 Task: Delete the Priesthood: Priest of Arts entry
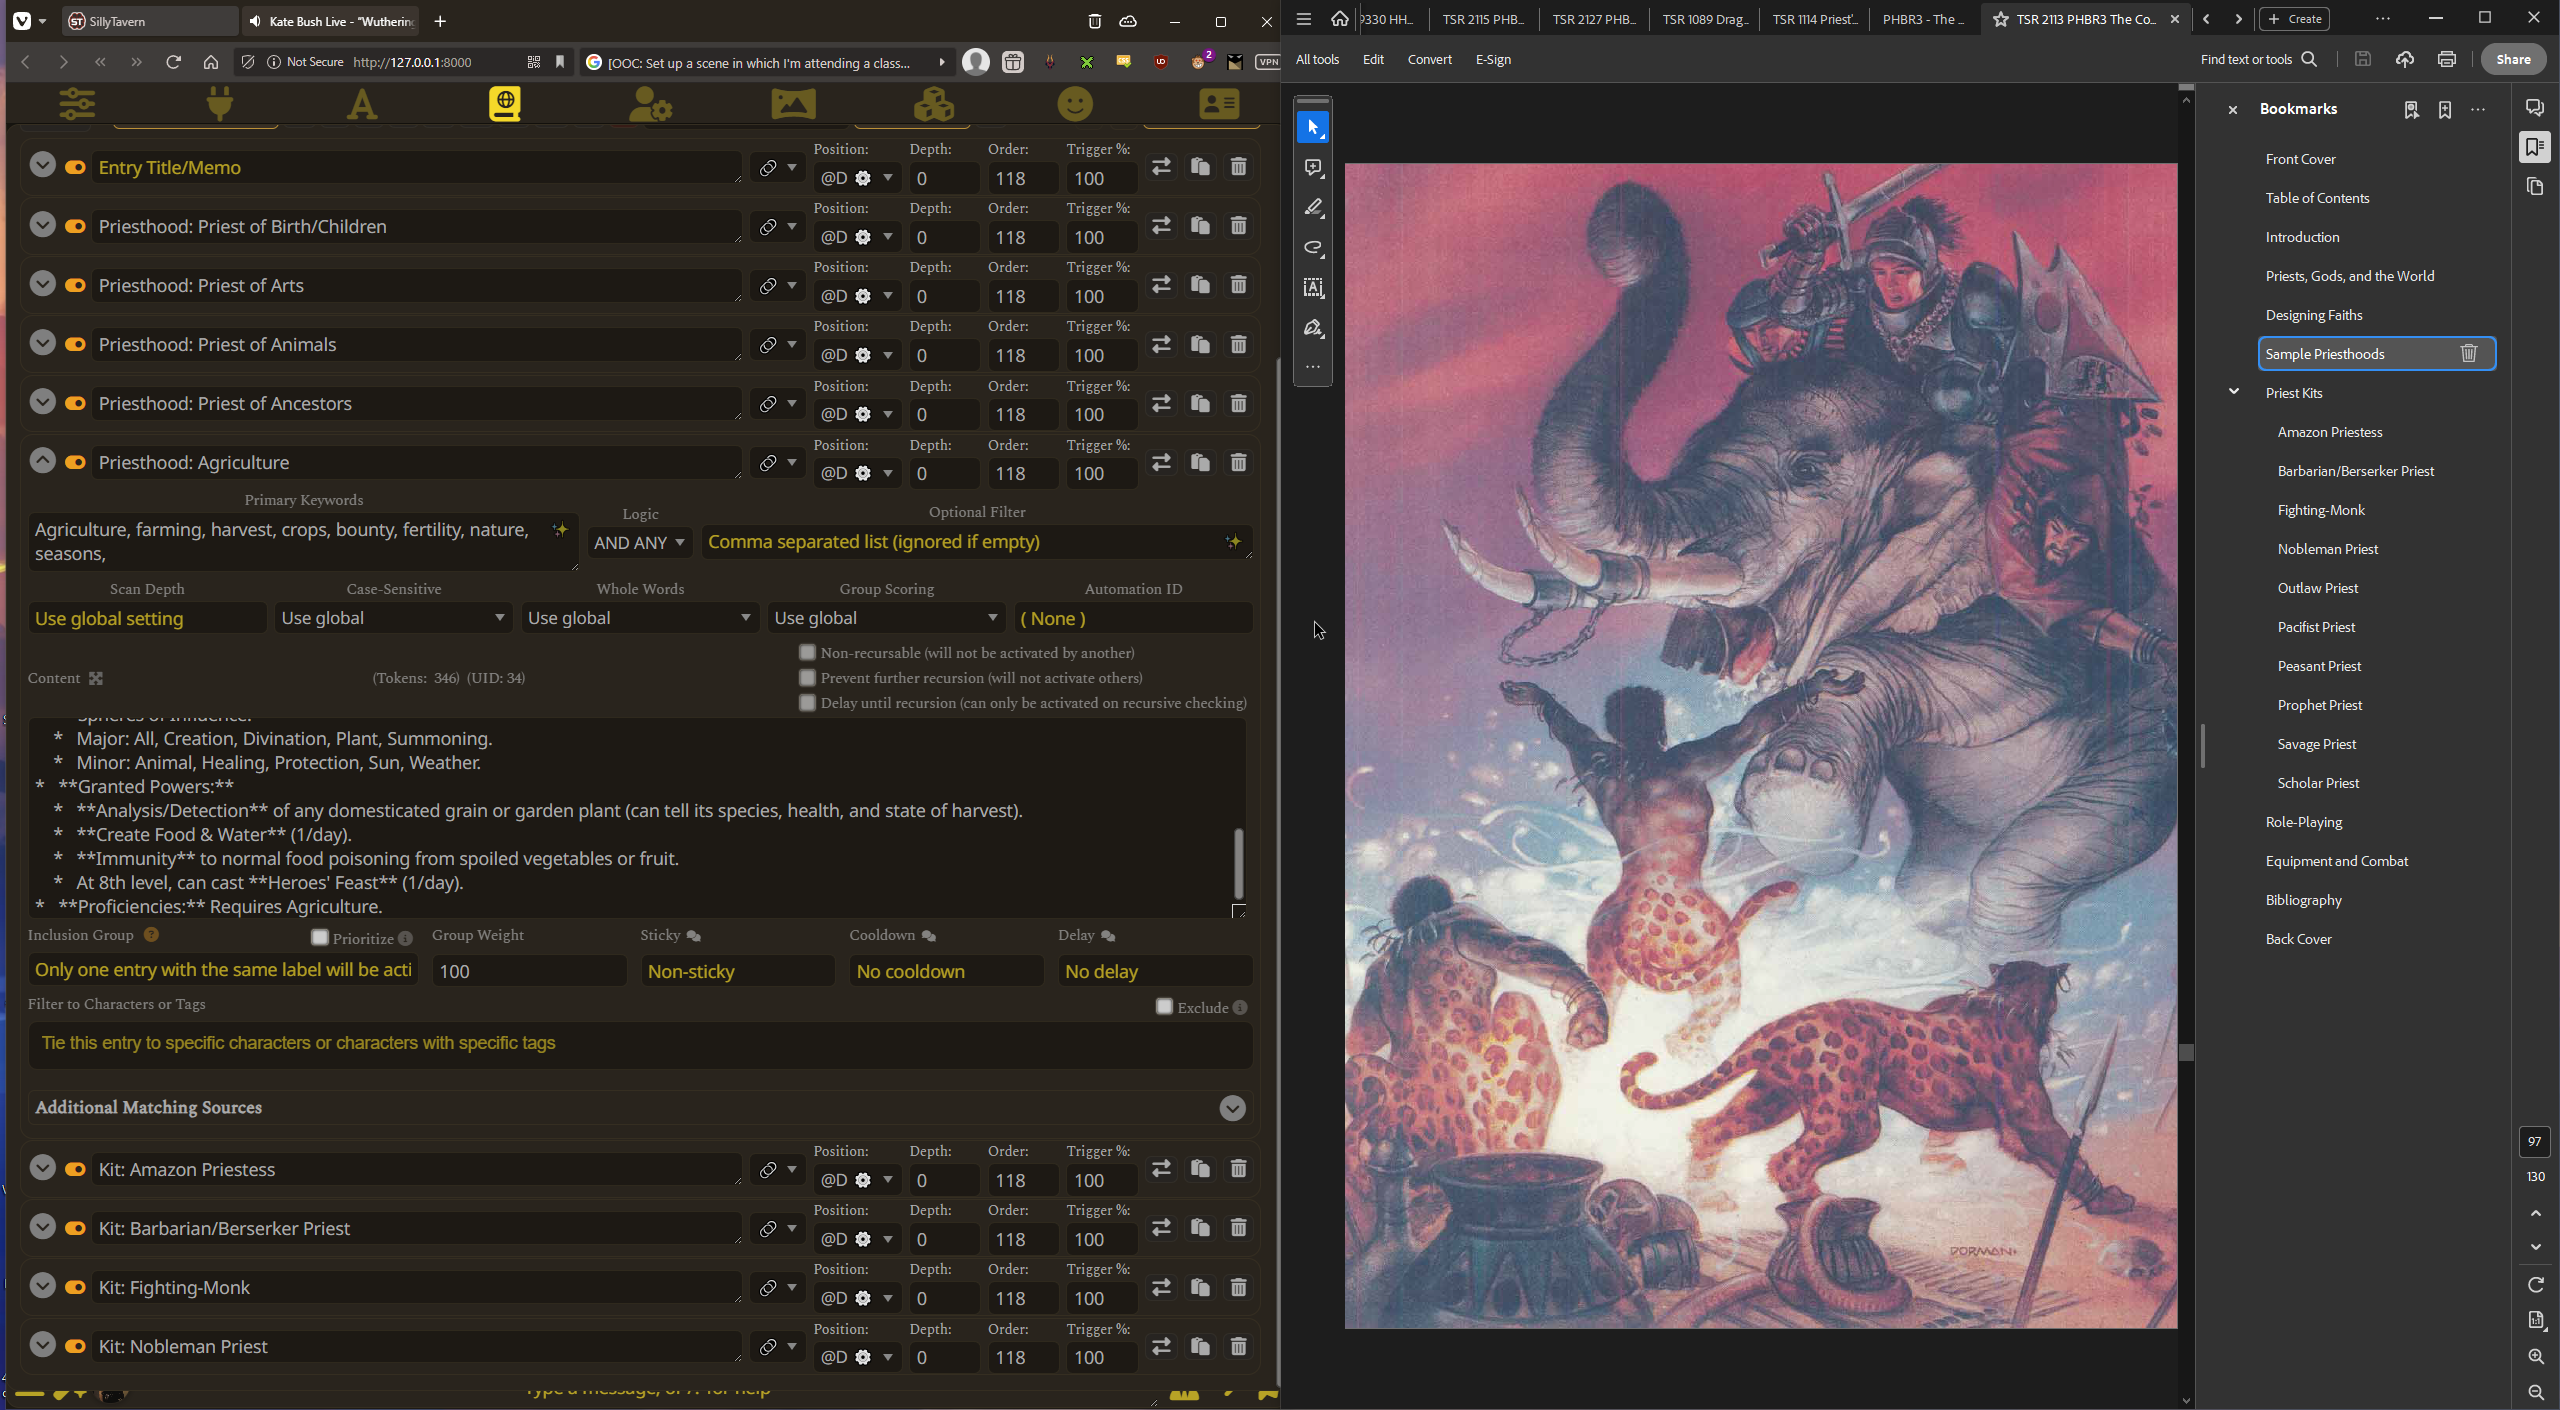click(1238, 285)
